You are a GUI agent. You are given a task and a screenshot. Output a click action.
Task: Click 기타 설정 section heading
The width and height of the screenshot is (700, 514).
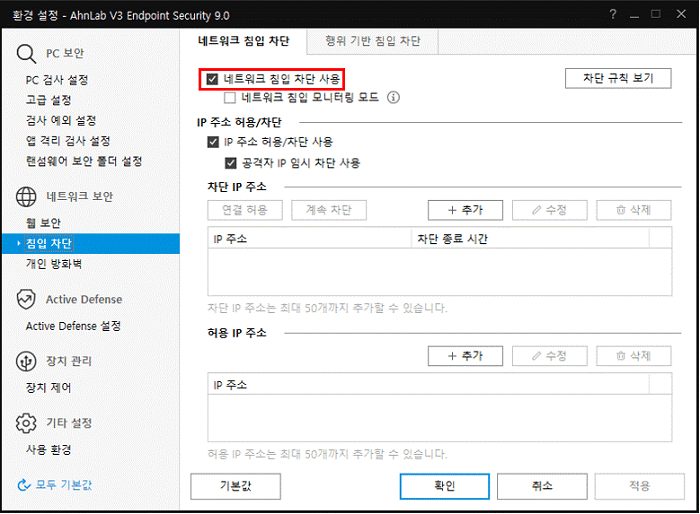point(69,423)
